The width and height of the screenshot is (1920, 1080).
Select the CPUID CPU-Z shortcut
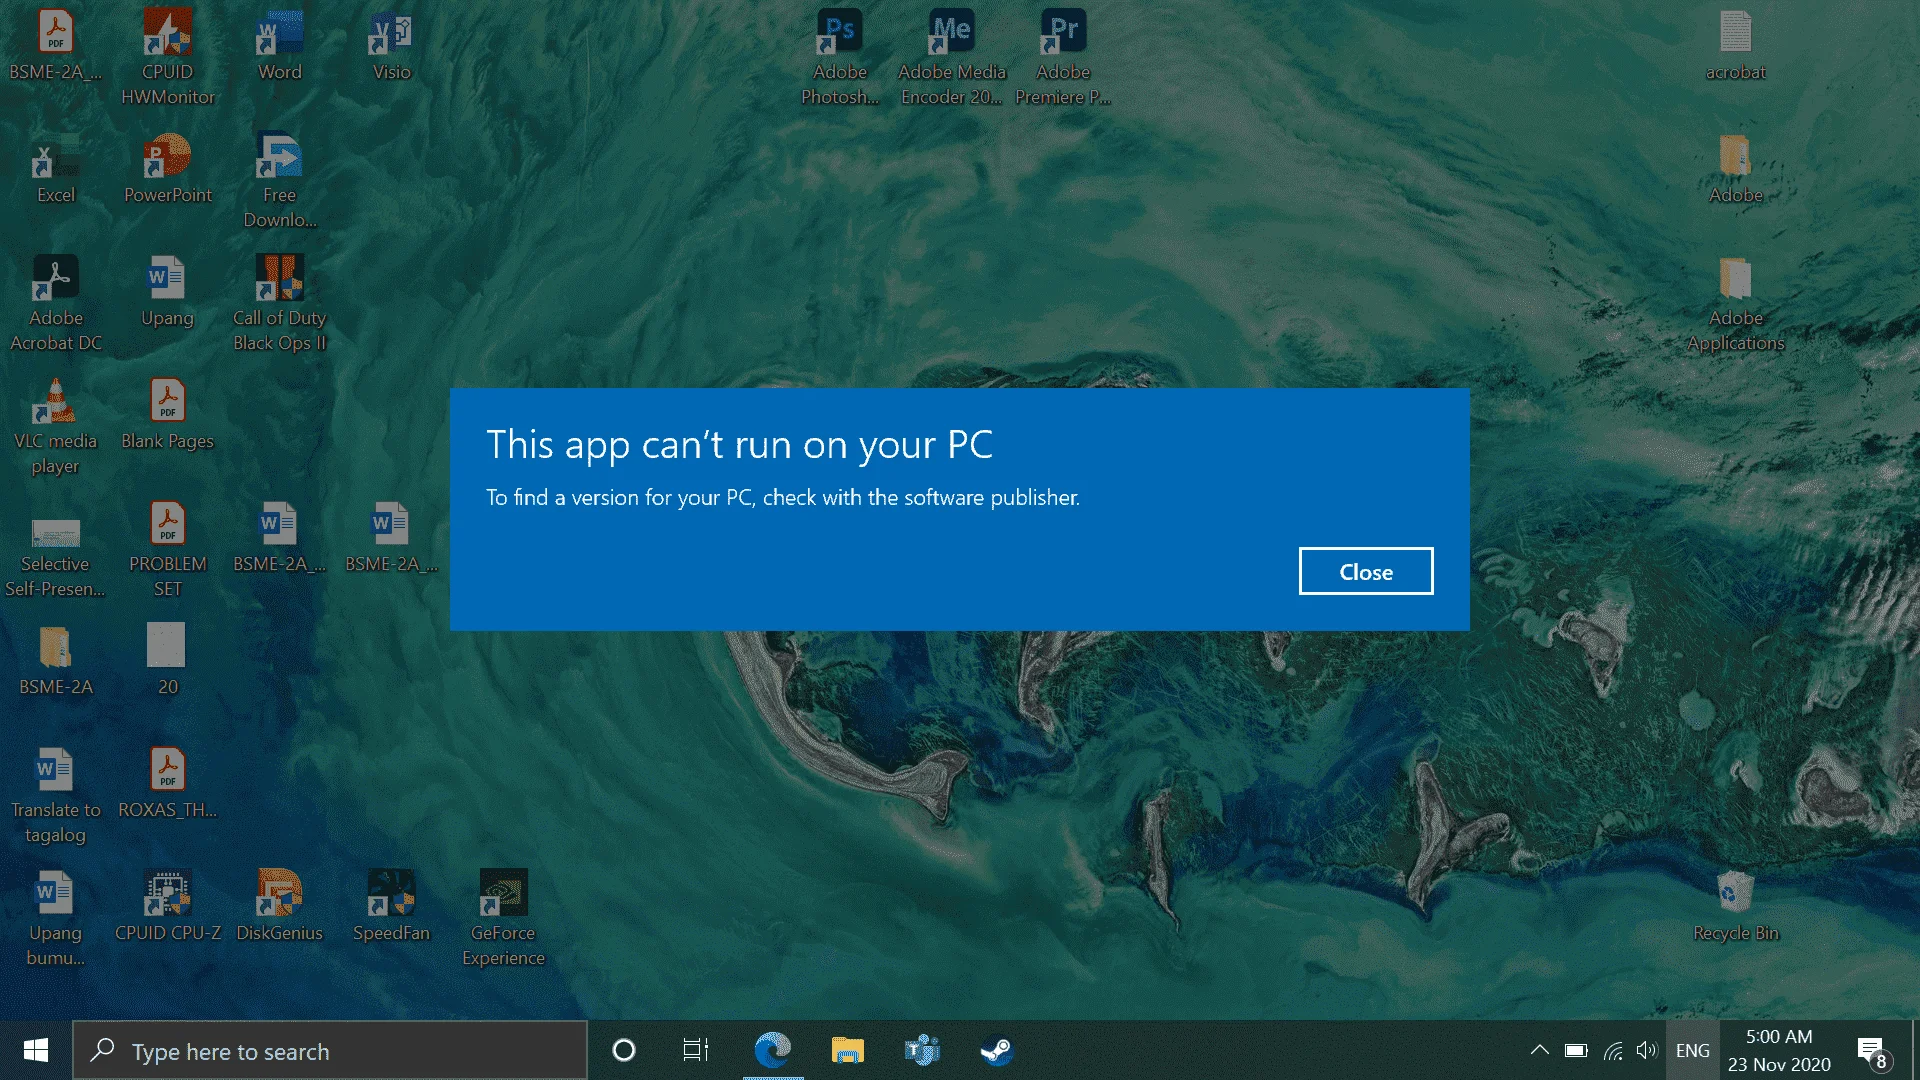click(167, 906)
